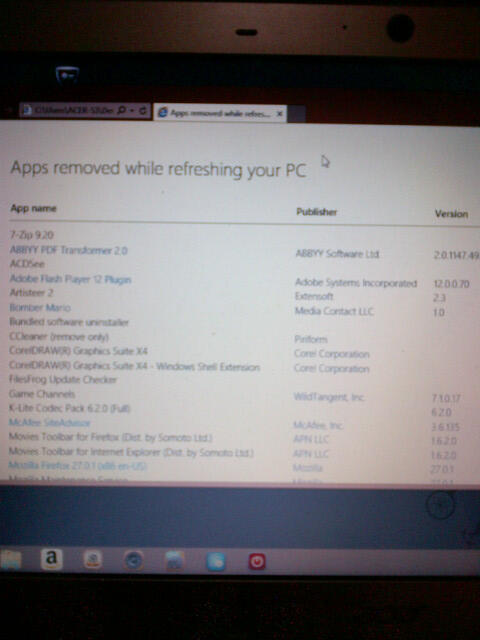480x640 pixels.
Task: Click the 'Version' column header
Action: [451, 214]
